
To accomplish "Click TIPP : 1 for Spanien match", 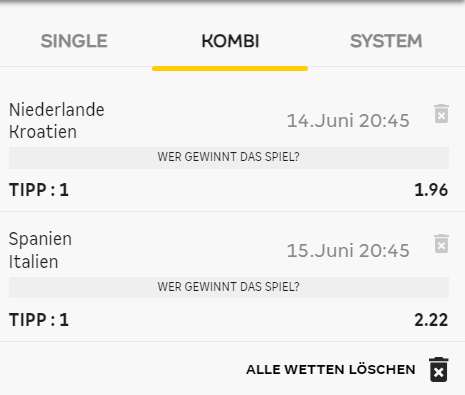I will (39, 320).
